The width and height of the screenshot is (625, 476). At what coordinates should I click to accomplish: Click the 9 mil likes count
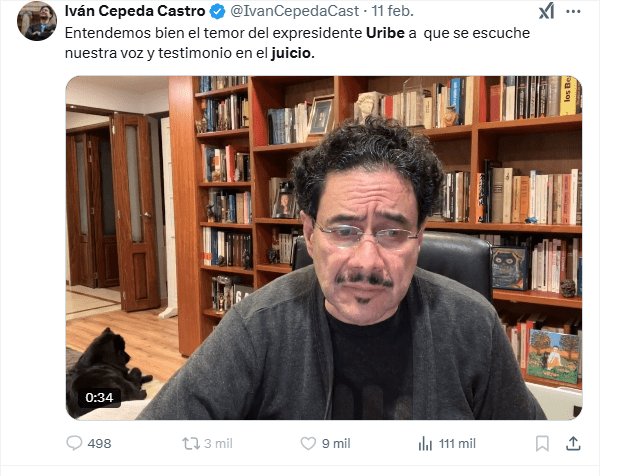pos(336,444)
